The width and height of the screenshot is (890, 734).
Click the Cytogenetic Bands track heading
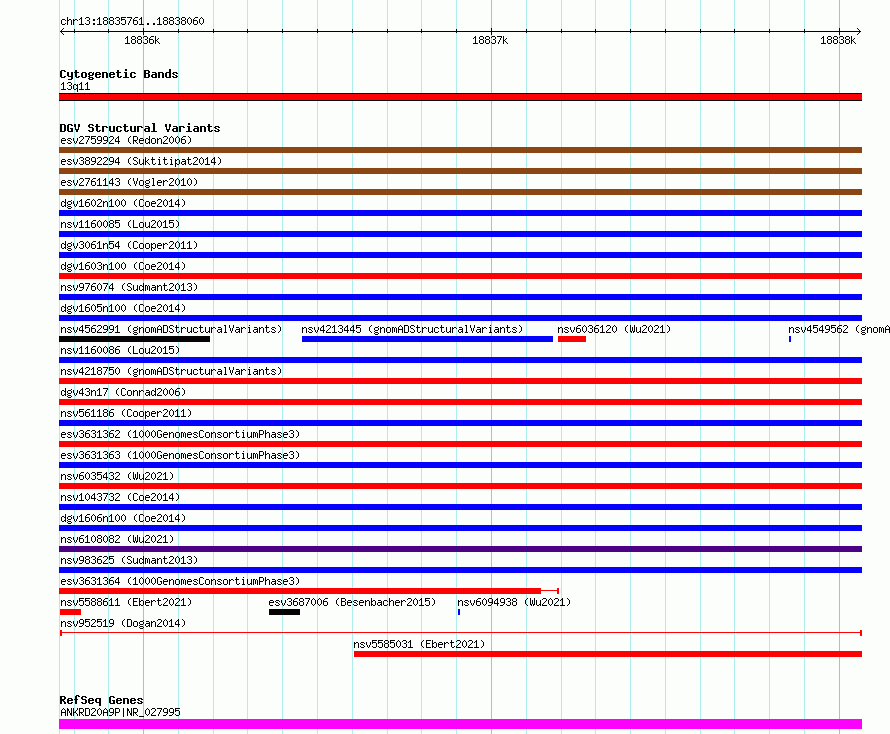pos(119,74)
